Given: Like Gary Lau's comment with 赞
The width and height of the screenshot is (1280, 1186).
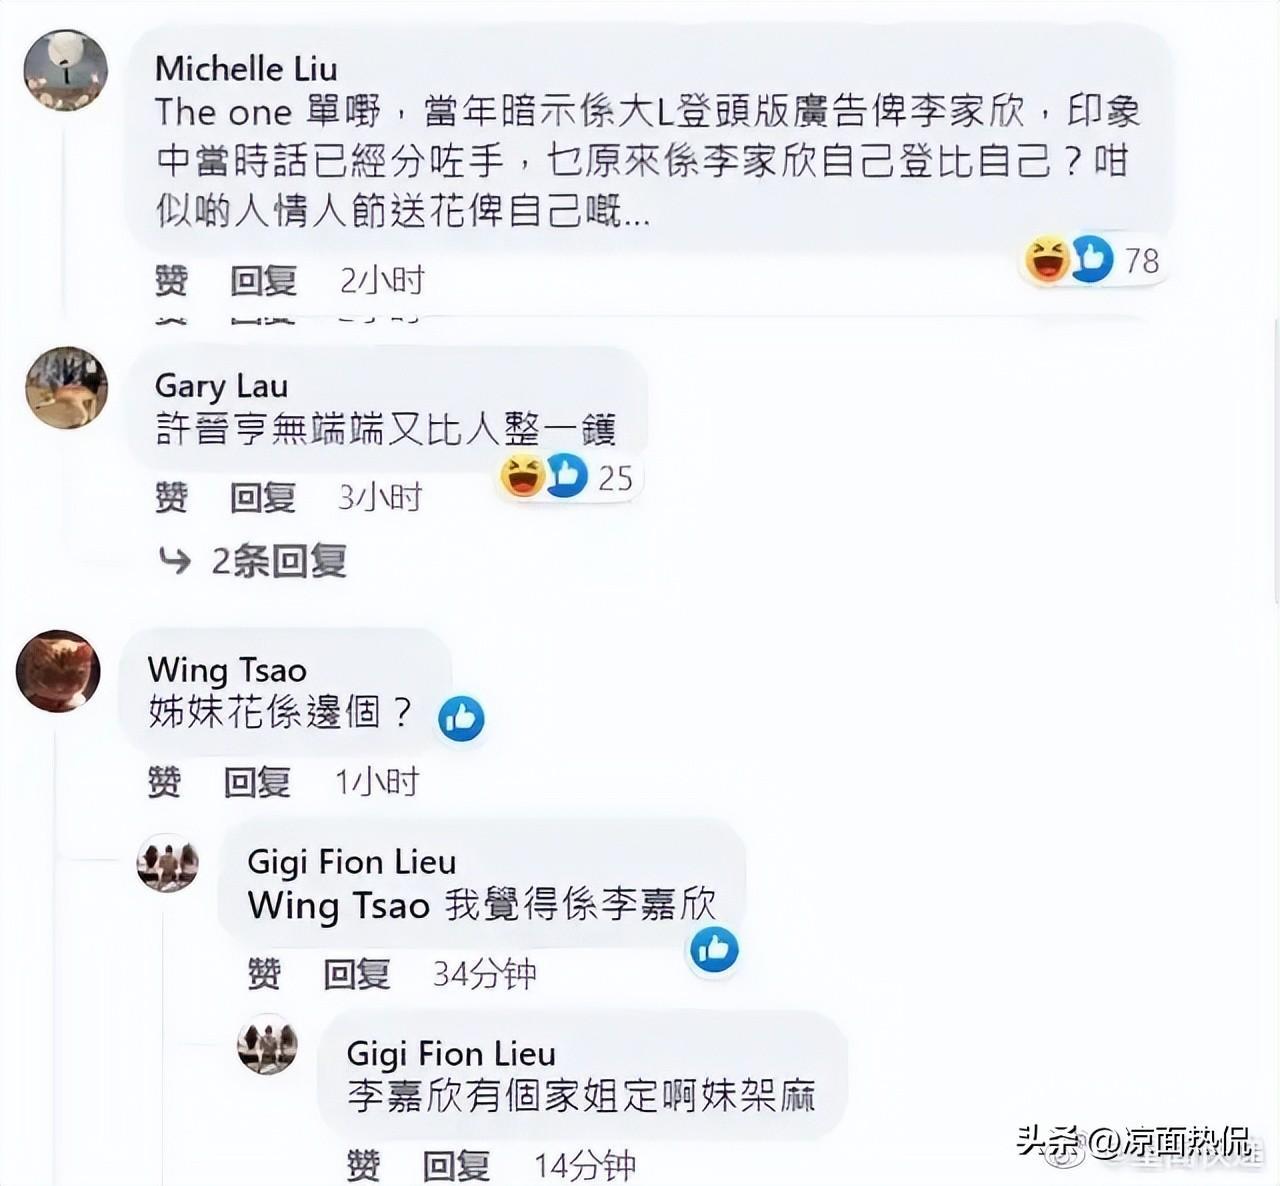Looking at the screenshot, I should (x=171, y=497).
